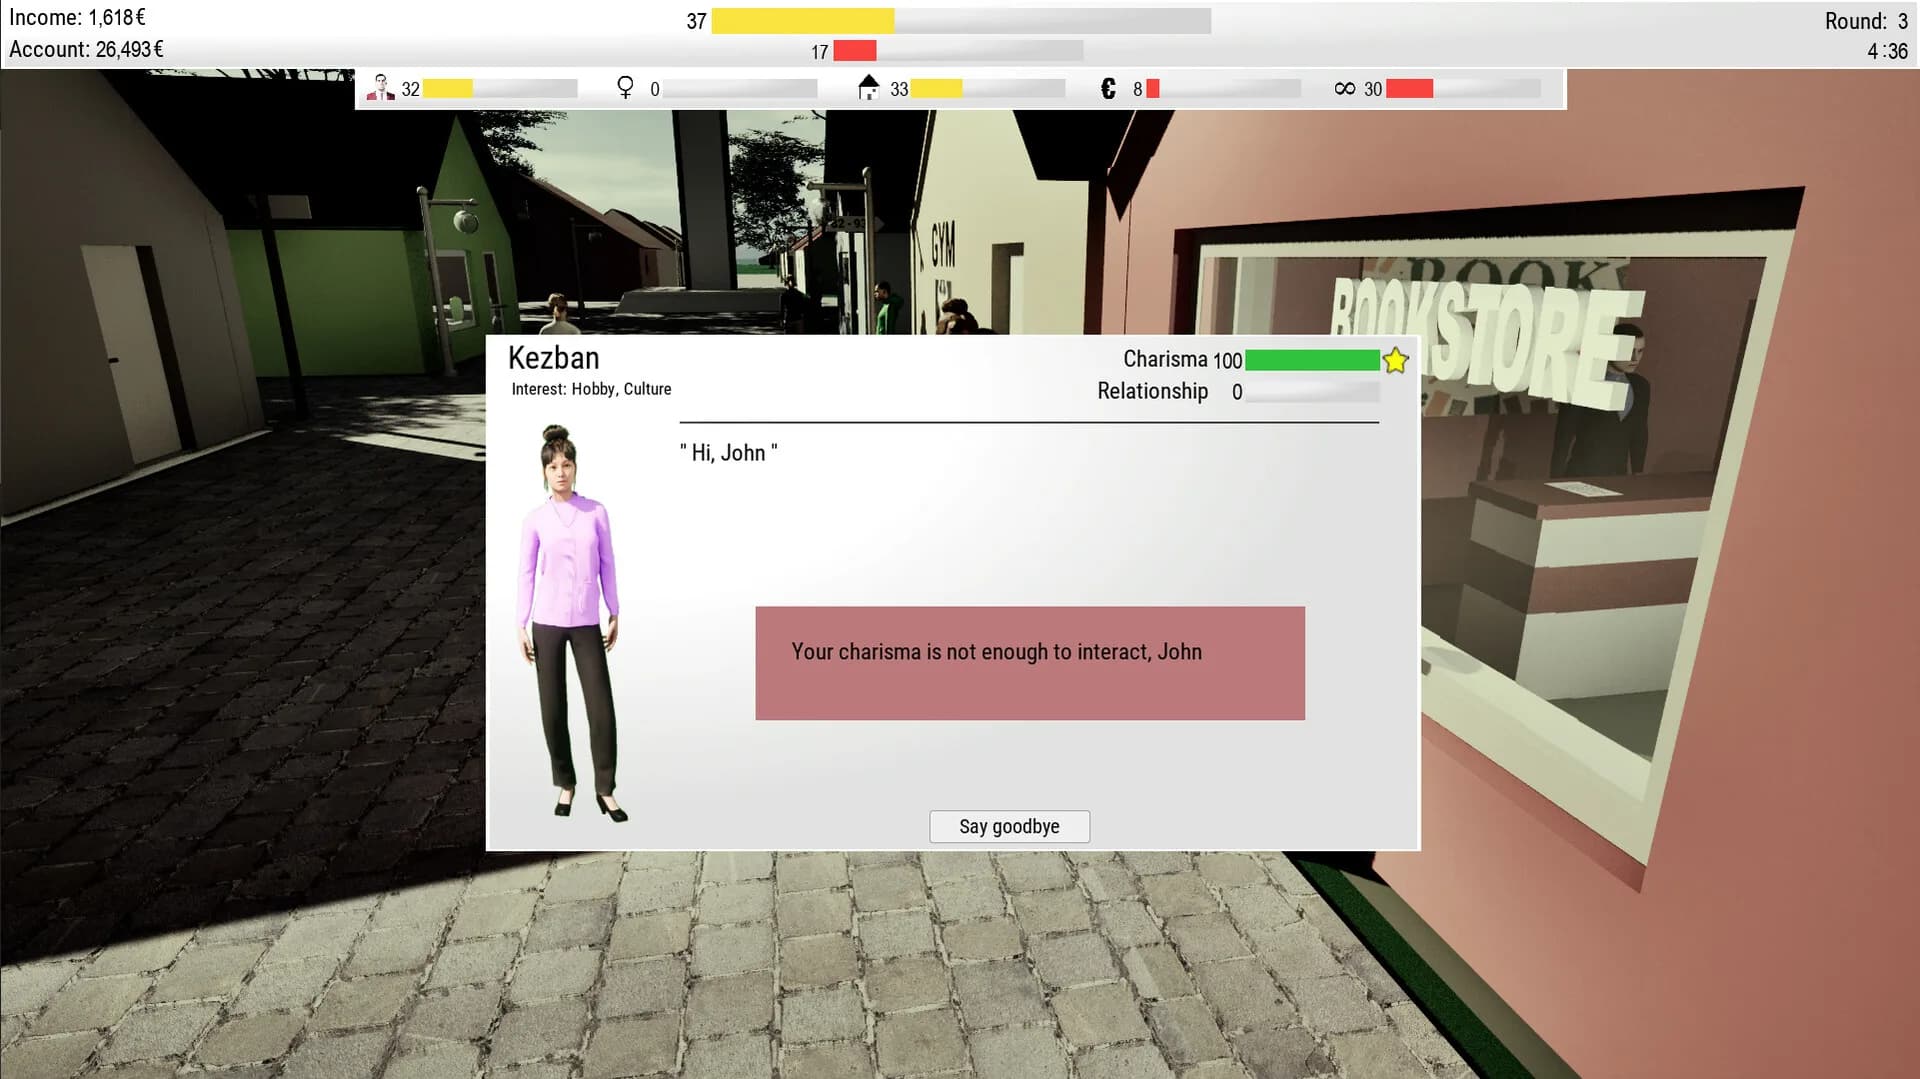Image resolution: width=1920 pixels, height=1079 pixels.
Task: Click the female symbol relationship icon
Action: [x=625, y=88]
